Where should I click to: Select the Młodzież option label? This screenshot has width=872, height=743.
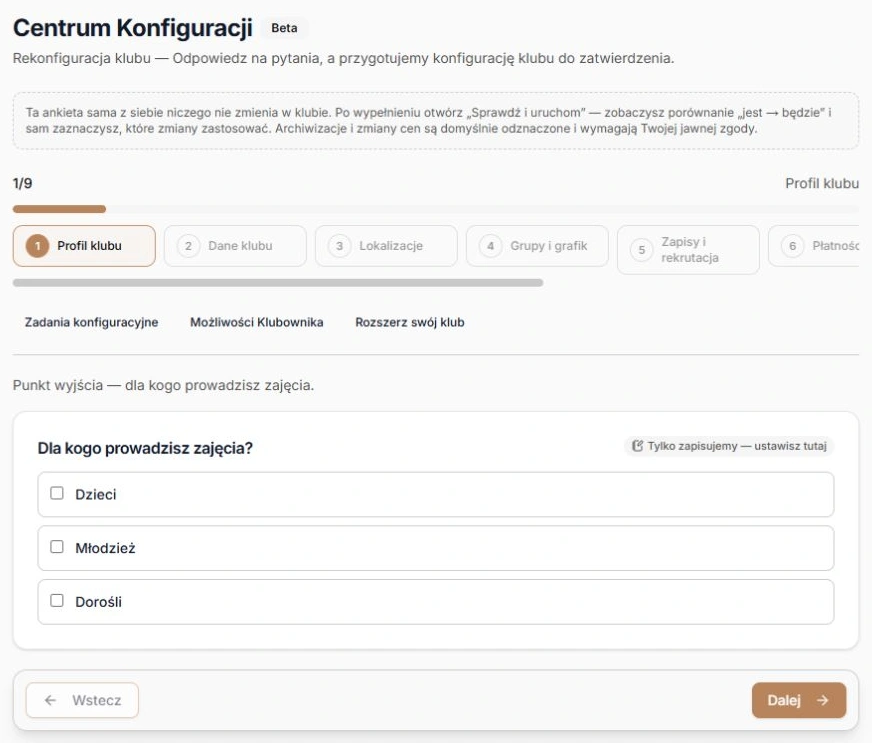(105, 548)
